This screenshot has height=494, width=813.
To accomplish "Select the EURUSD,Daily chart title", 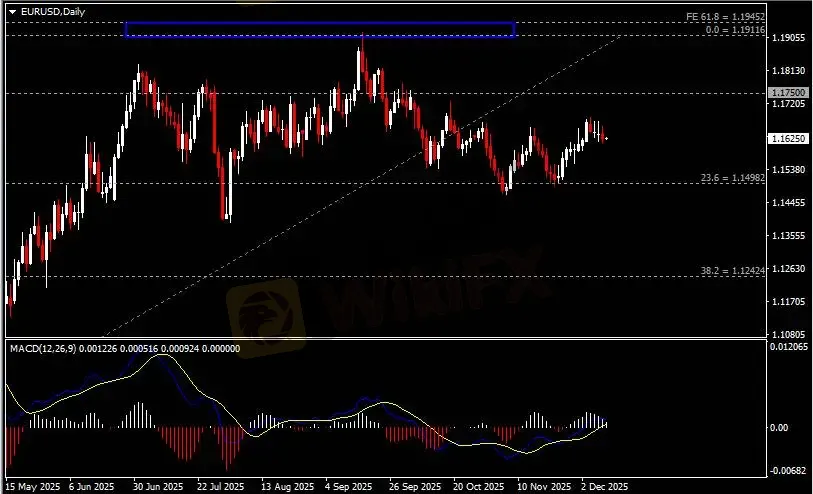I will click(53, 11).
